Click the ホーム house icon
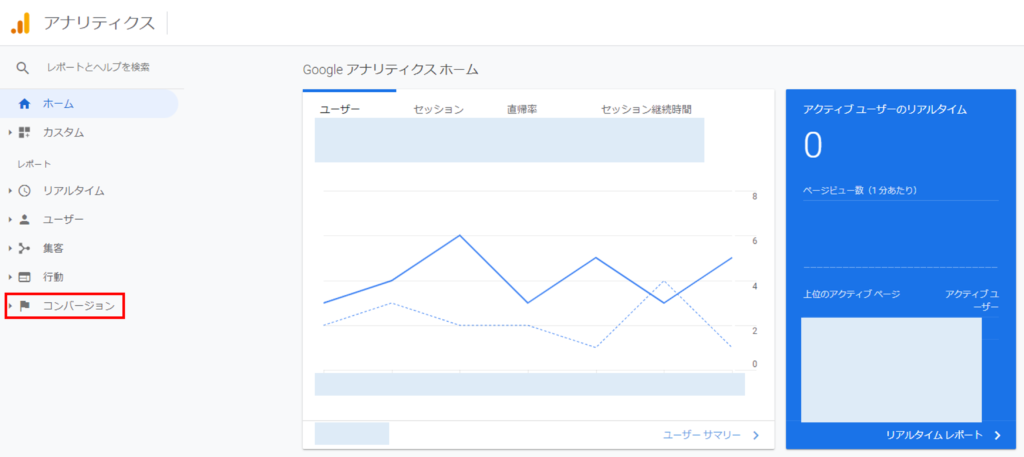Image resolution: width=1024 pixels, height=457 pixels. pyautogui.click(x=25, y=103)
